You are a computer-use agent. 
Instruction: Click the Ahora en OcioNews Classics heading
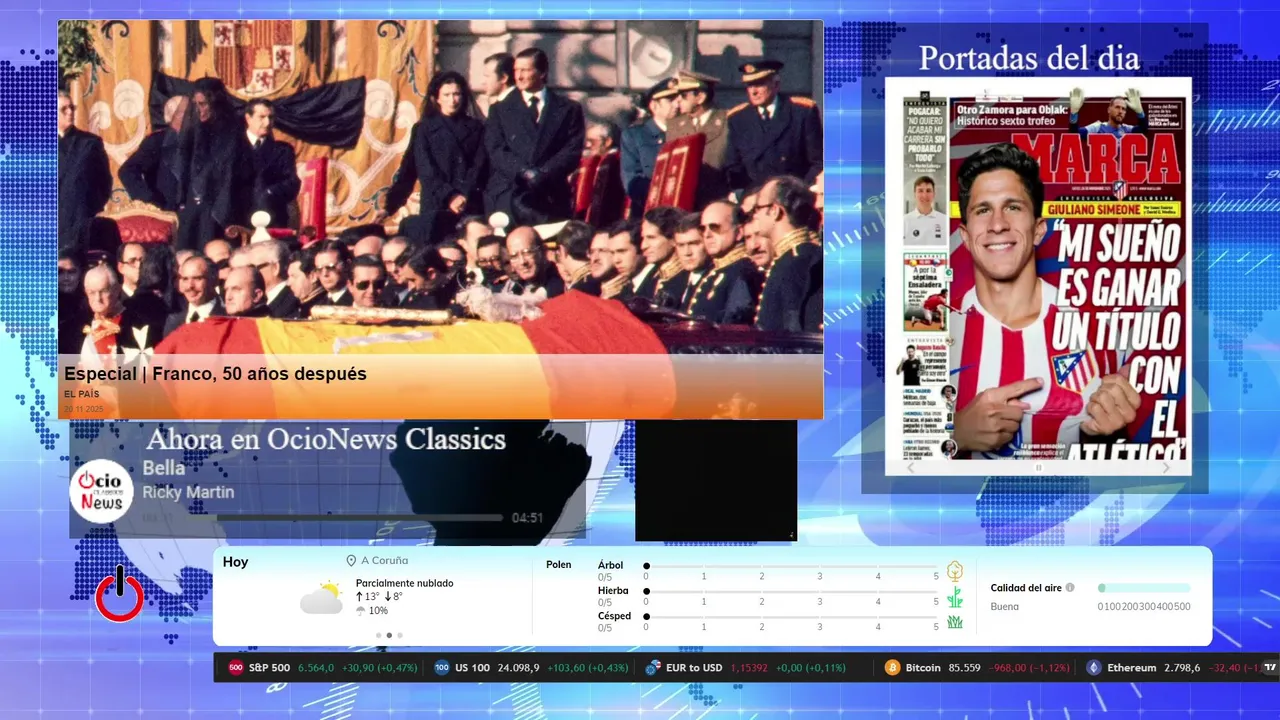(x=326, y=440)
